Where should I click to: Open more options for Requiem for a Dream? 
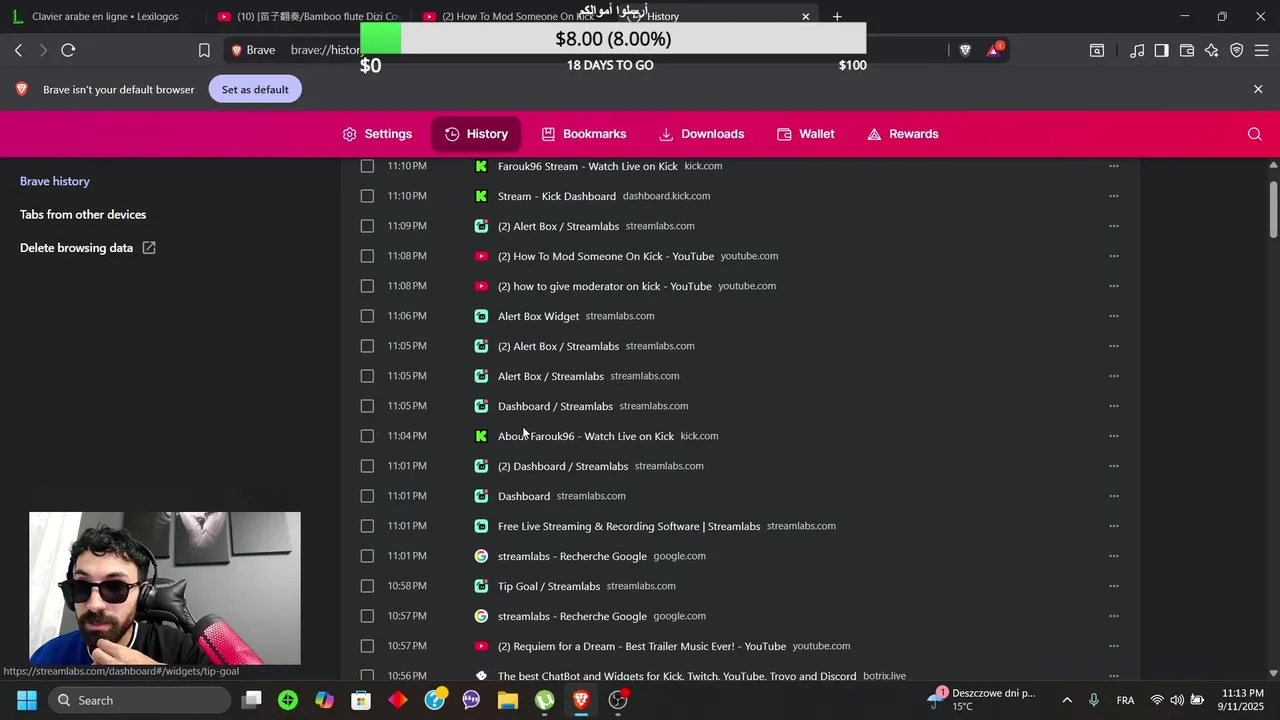pyautogui.click(x=1113, y=646)
